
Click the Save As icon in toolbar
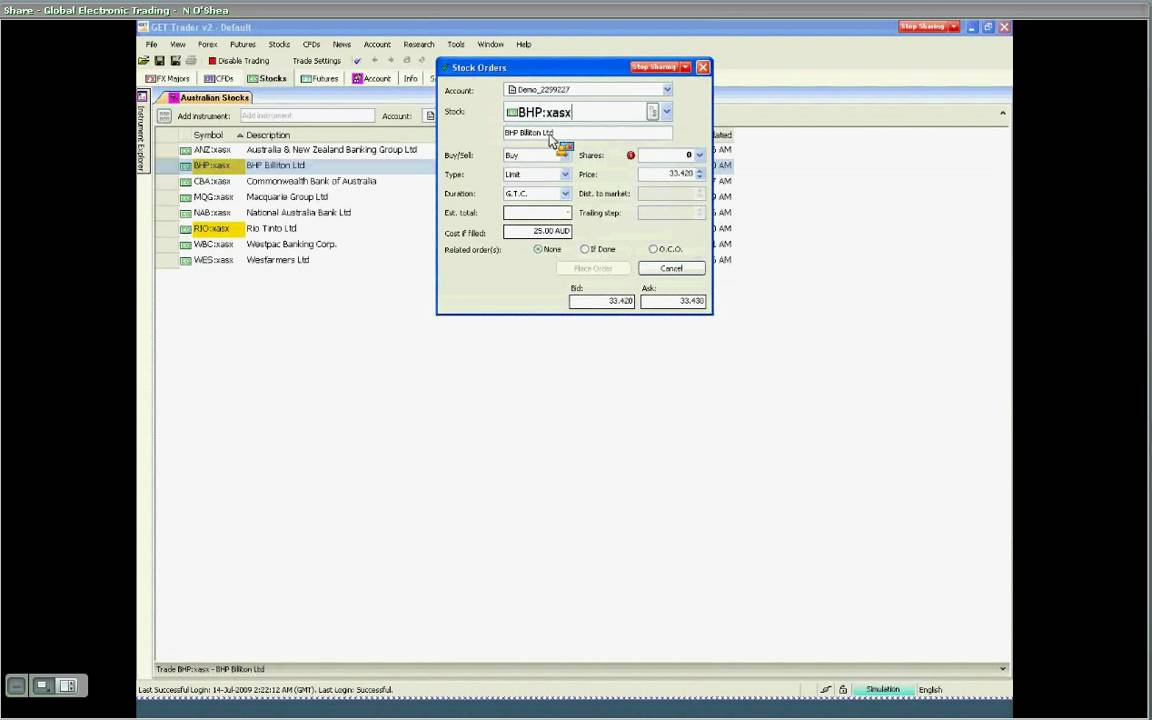(176, 61)
